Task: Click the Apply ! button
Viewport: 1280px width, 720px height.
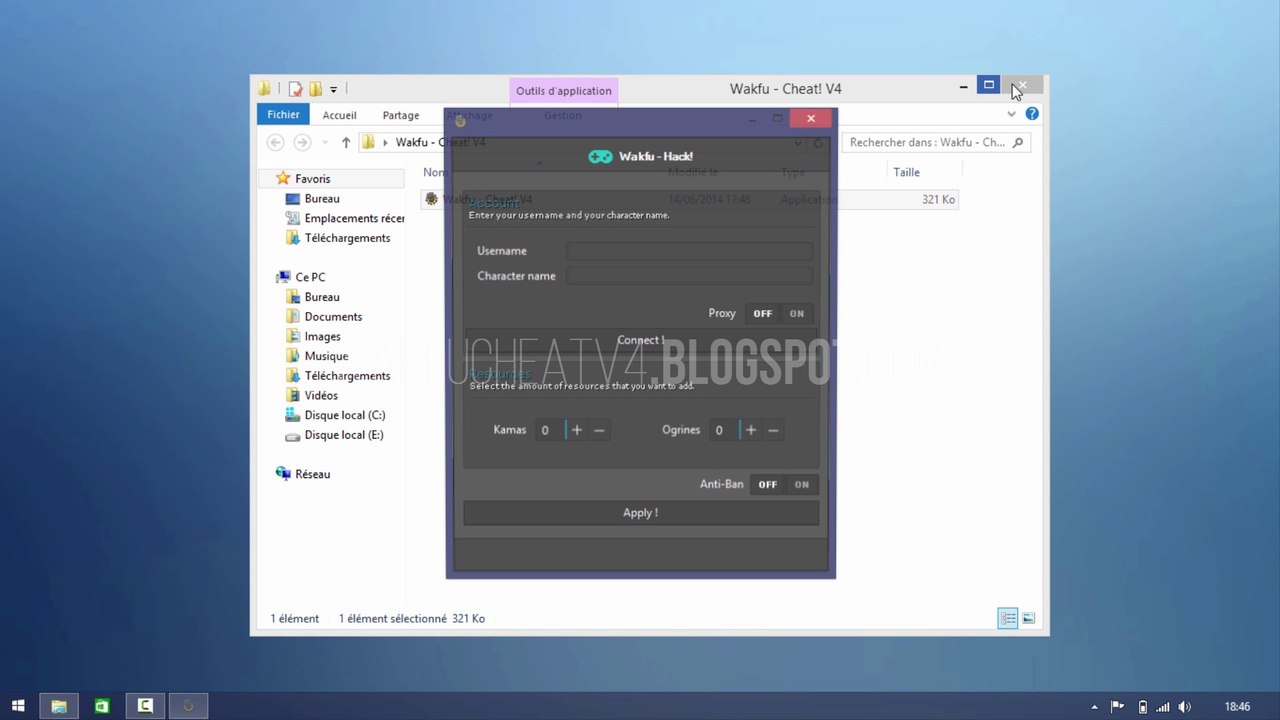Action: coord(641,513)
